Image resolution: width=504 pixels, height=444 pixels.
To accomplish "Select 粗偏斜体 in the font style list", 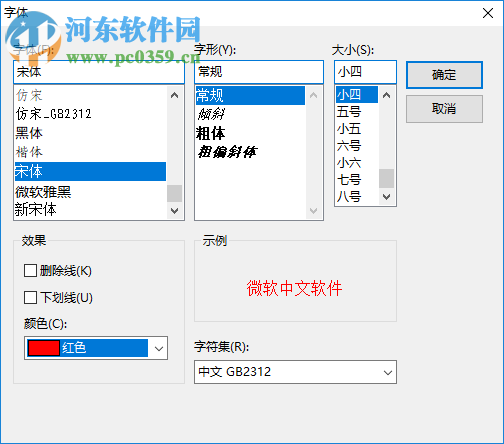I will coord(250,152).
